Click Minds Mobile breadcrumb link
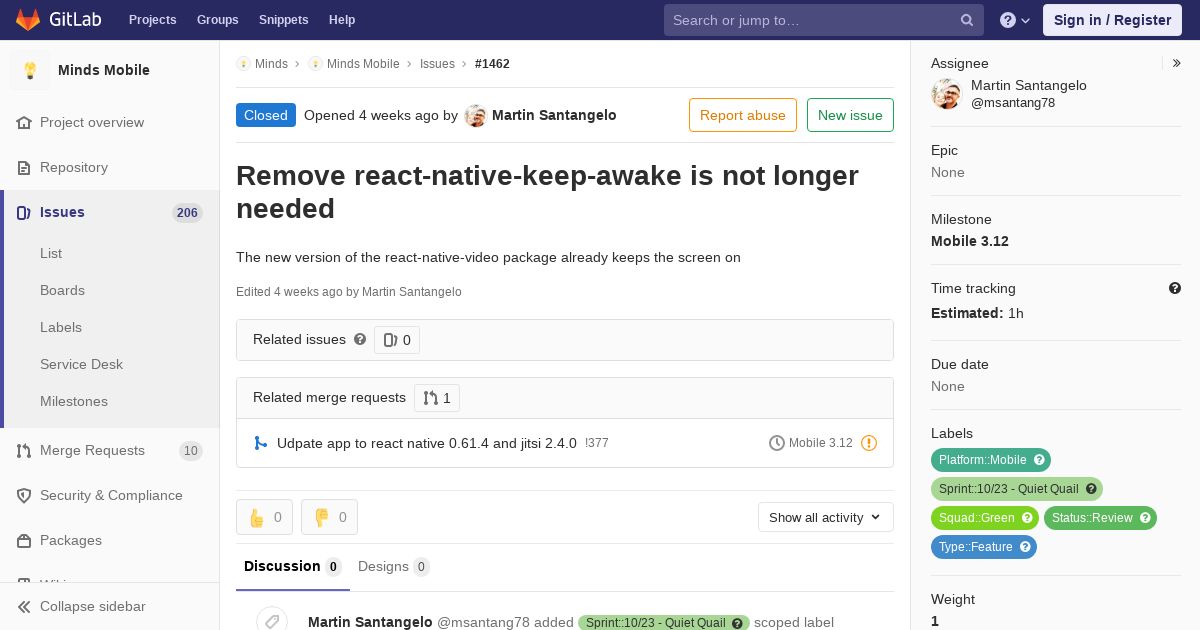Viewport: 1200px width, 630px height. [363, 63]
